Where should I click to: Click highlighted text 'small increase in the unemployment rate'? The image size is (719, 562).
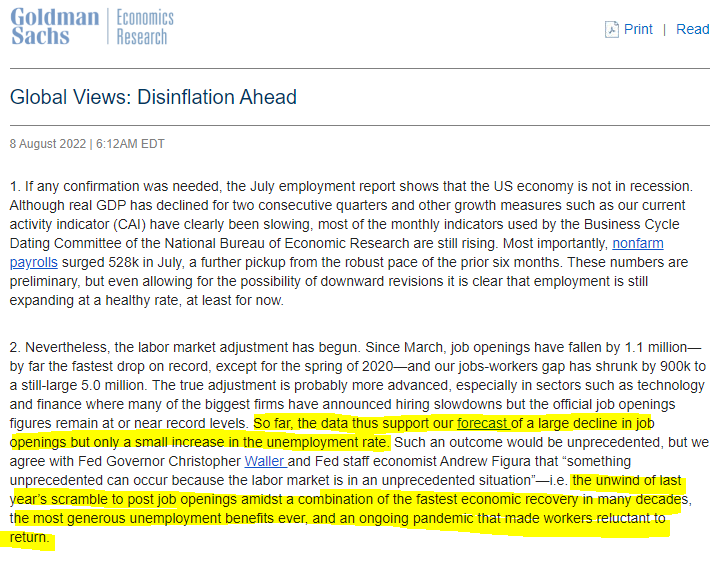coord(262,442)
